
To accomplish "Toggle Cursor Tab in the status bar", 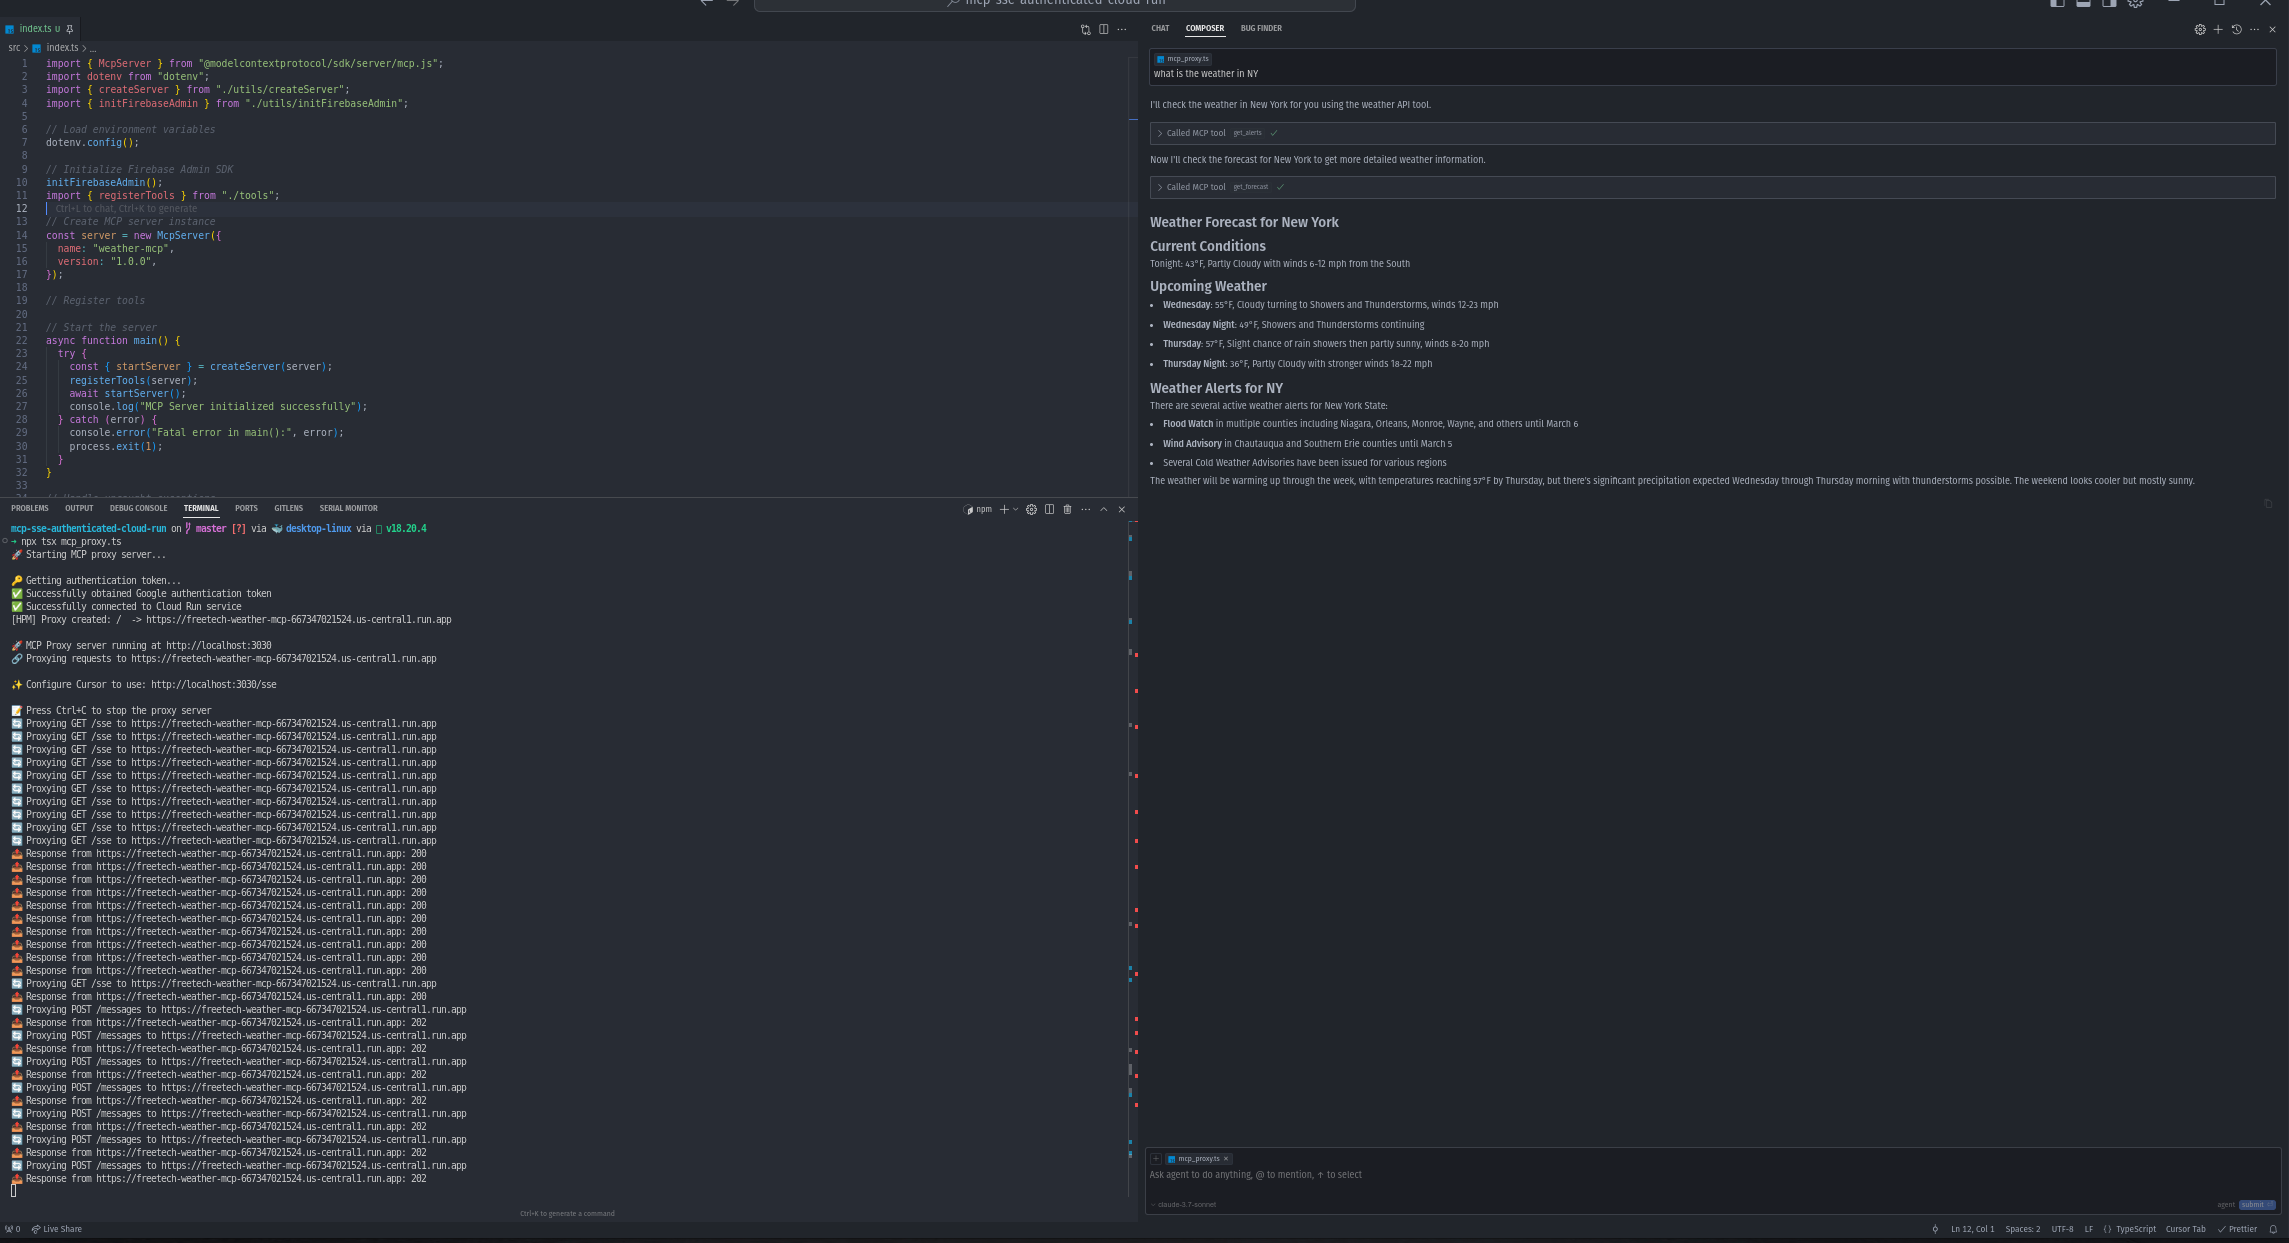I will 2185,1229.
